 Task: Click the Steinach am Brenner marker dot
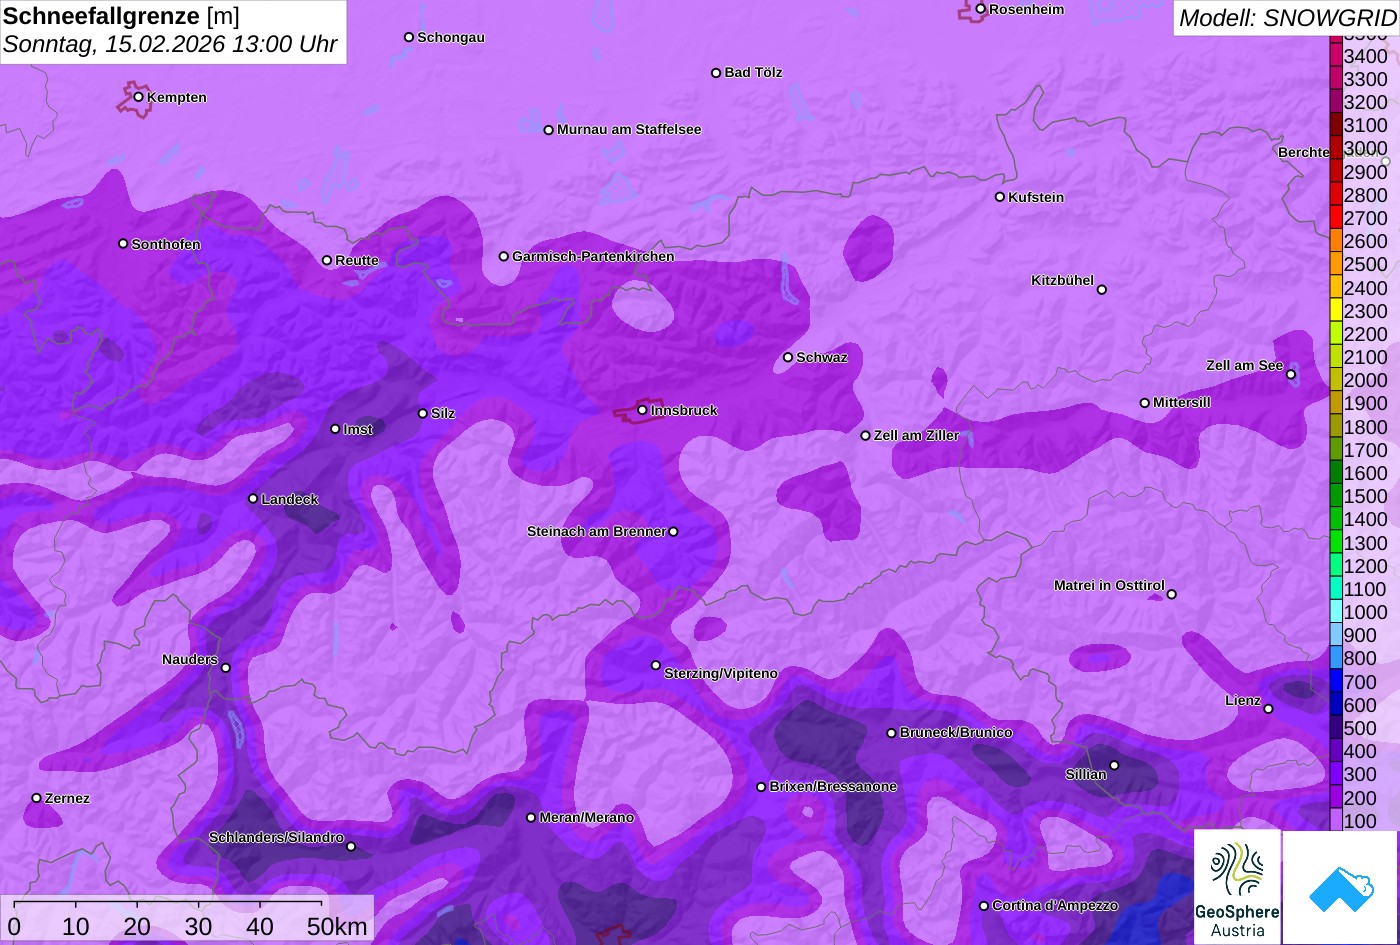[x=673, y=532]
